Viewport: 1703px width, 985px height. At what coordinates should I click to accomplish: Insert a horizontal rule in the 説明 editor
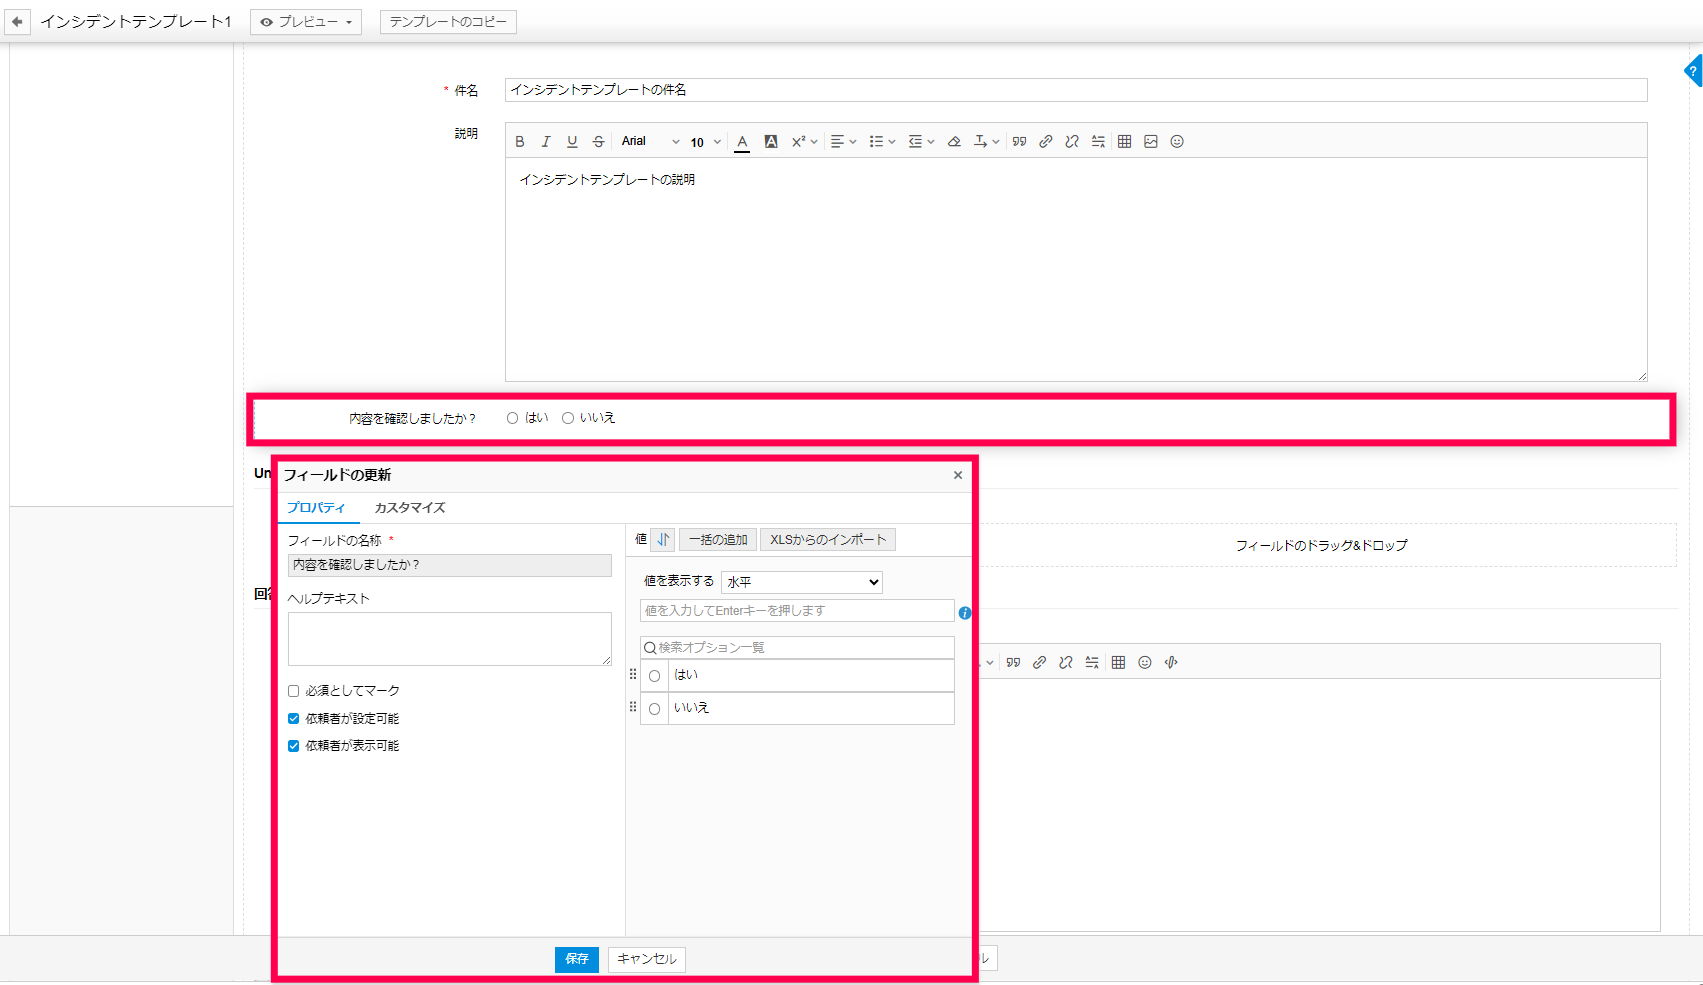pyautogui.click(x=1098, y=142)
